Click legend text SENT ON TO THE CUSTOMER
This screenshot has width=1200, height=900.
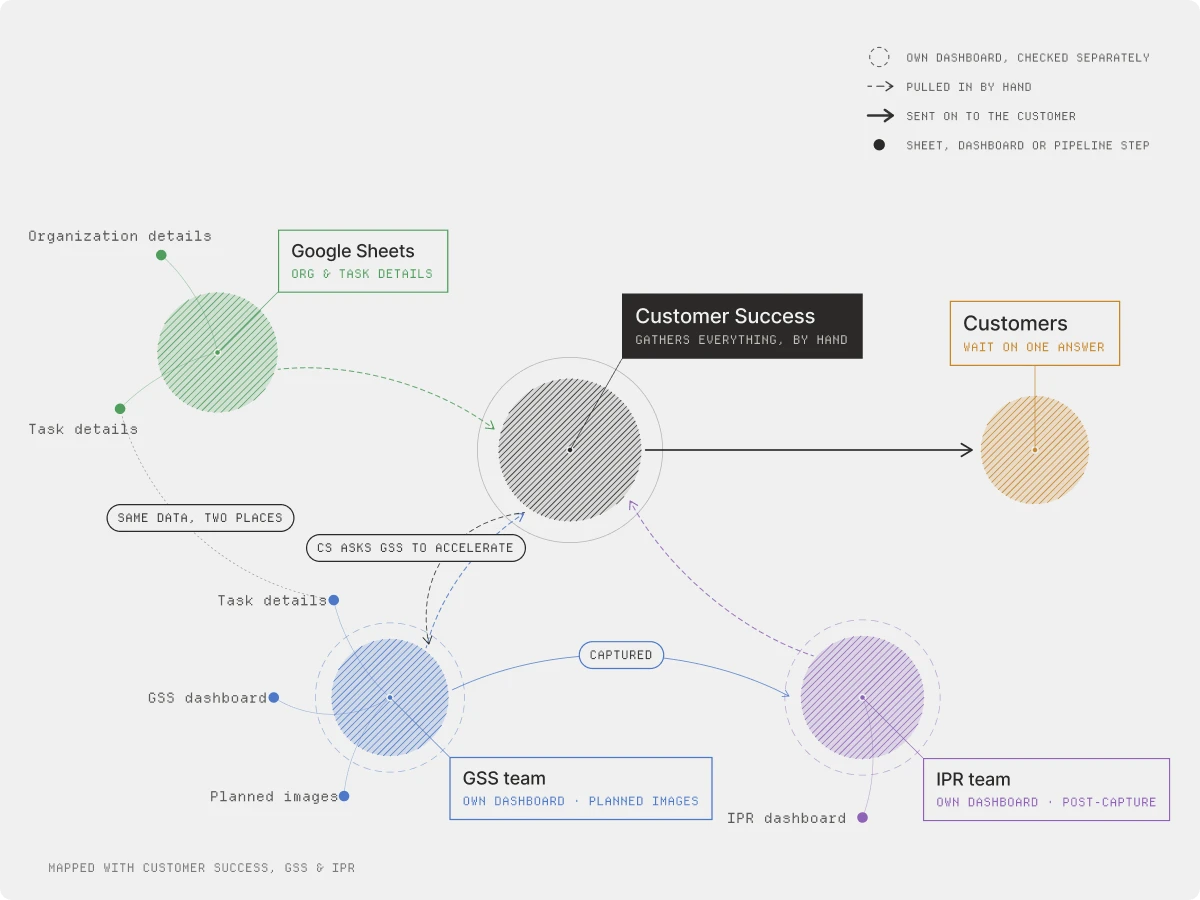click(x=991, y=116)
